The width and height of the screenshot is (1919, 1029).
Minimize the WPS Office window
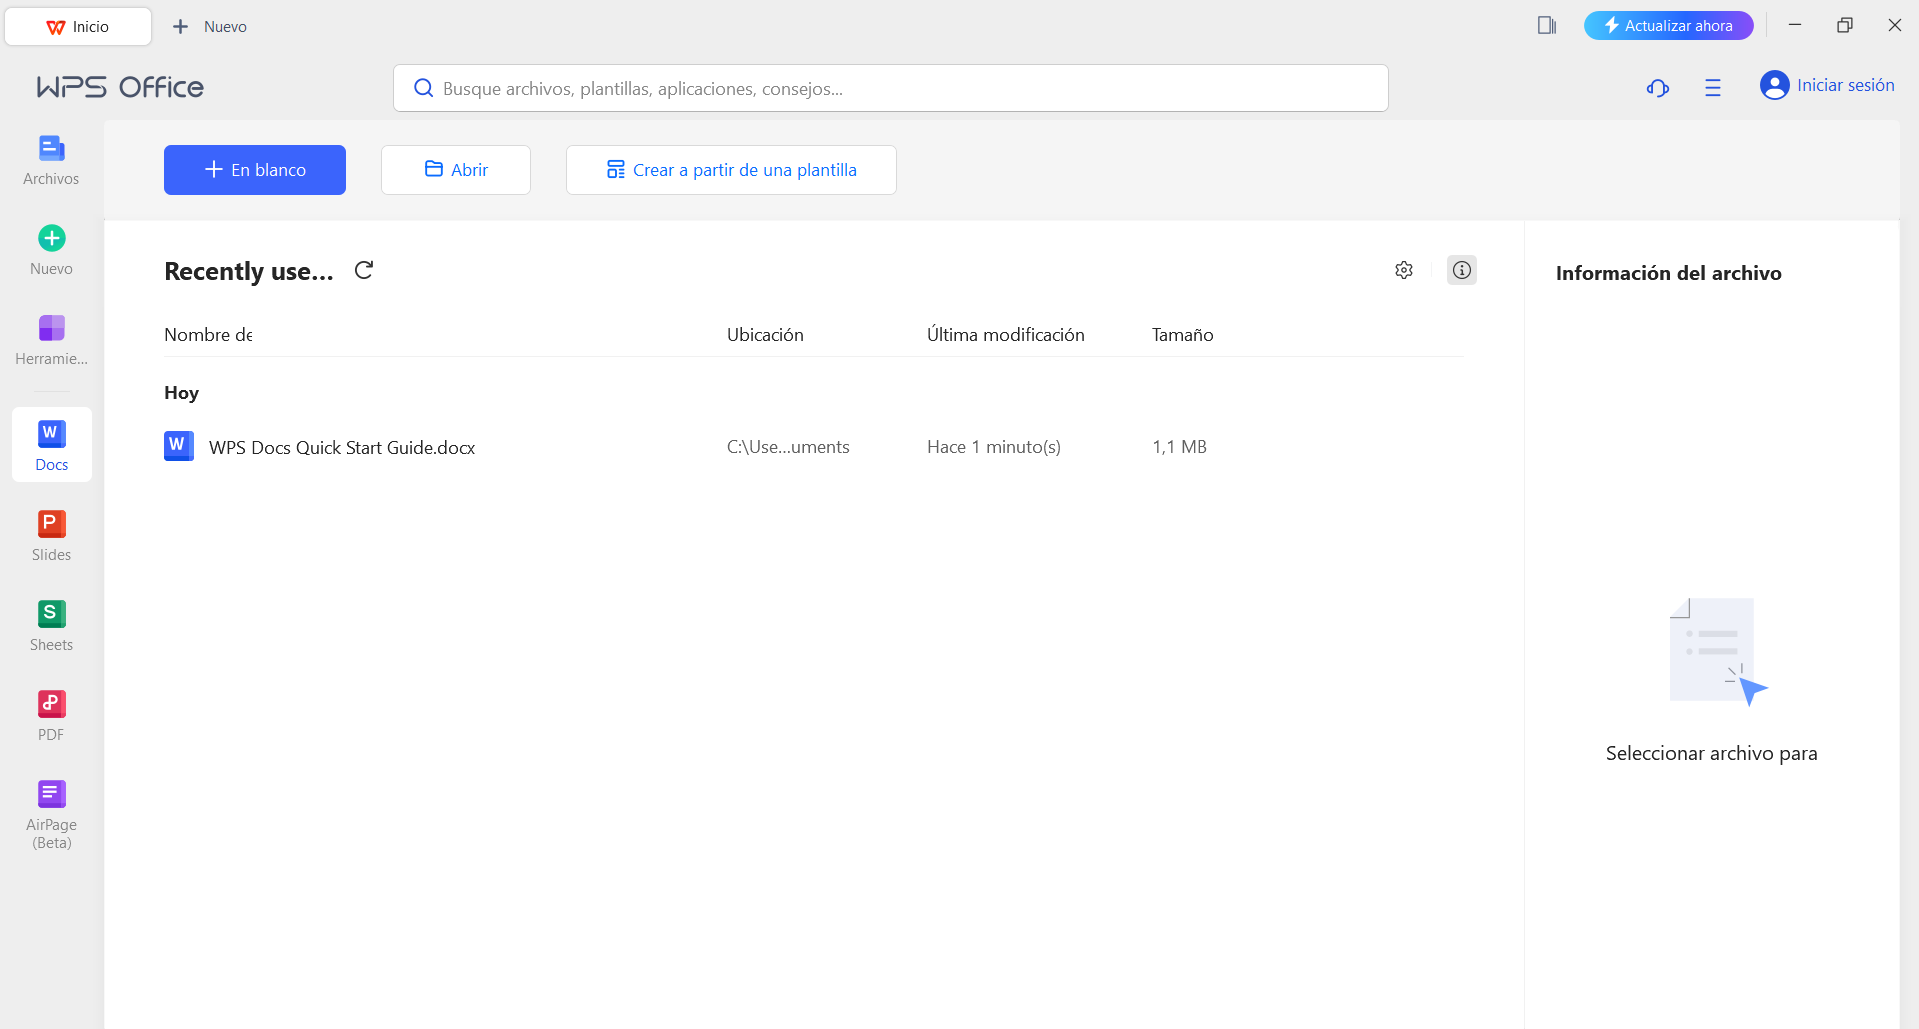[1795, 25]
